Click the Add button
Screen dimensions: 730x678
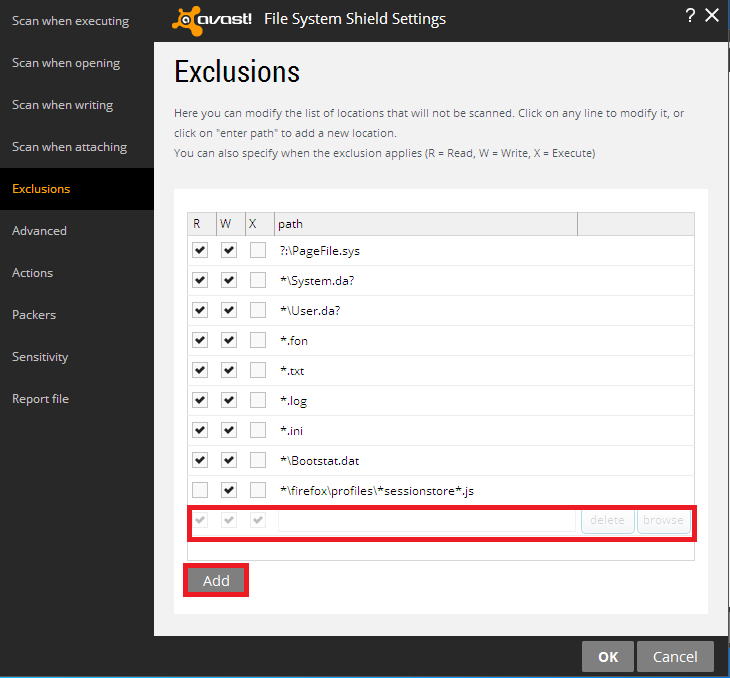click(x=216, y=580)
